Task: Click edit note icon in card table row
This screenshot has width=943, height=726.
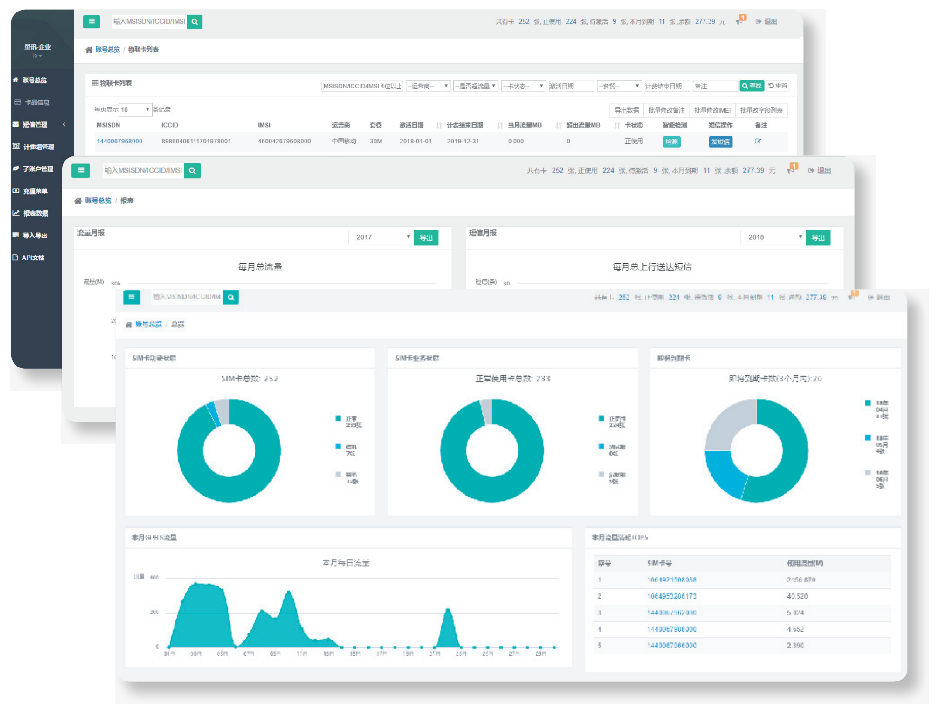Action: (x=760, y=142)
